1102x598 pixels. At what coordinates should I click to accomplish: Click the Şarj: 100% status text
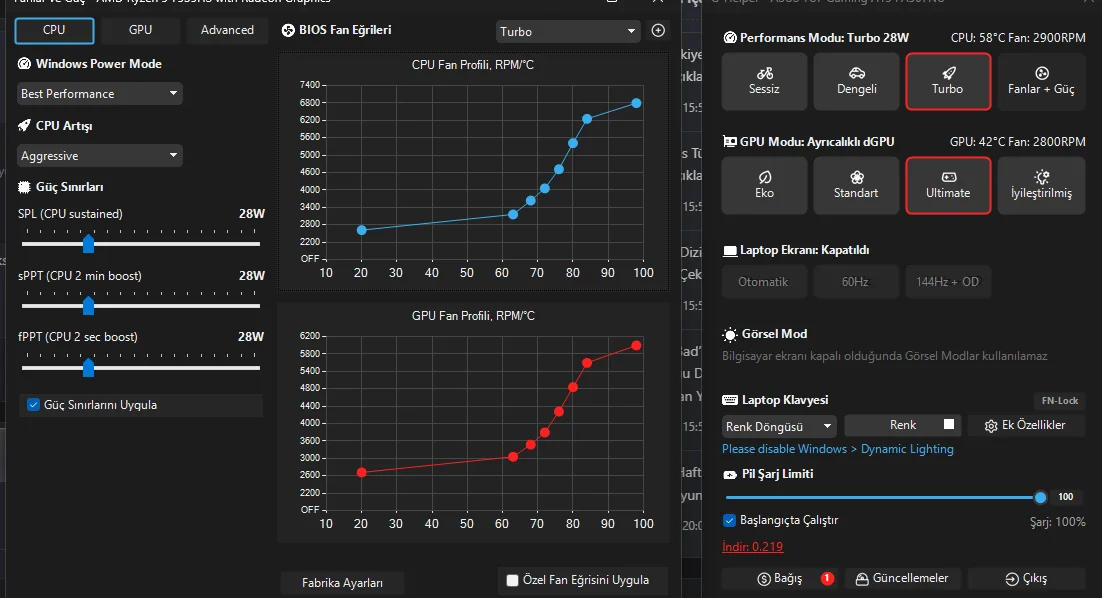coord(1058,522)
